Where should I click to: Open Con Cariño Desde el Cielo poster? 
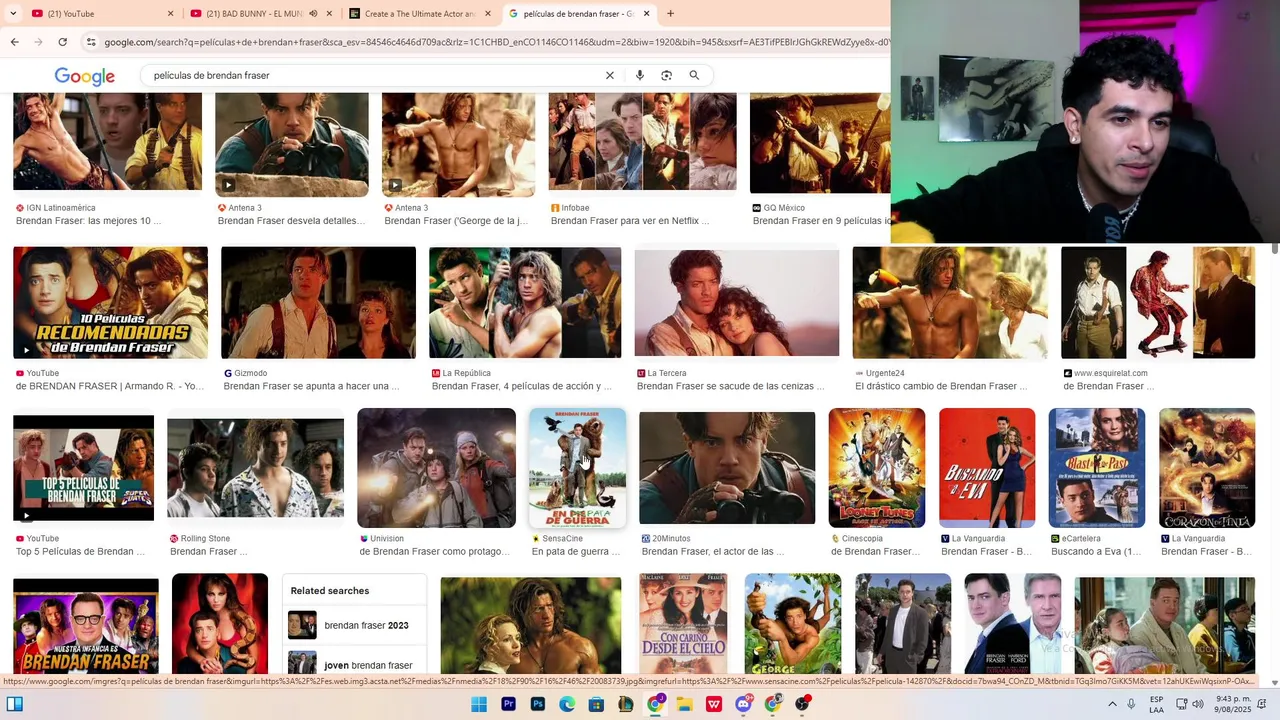(683, 624)
